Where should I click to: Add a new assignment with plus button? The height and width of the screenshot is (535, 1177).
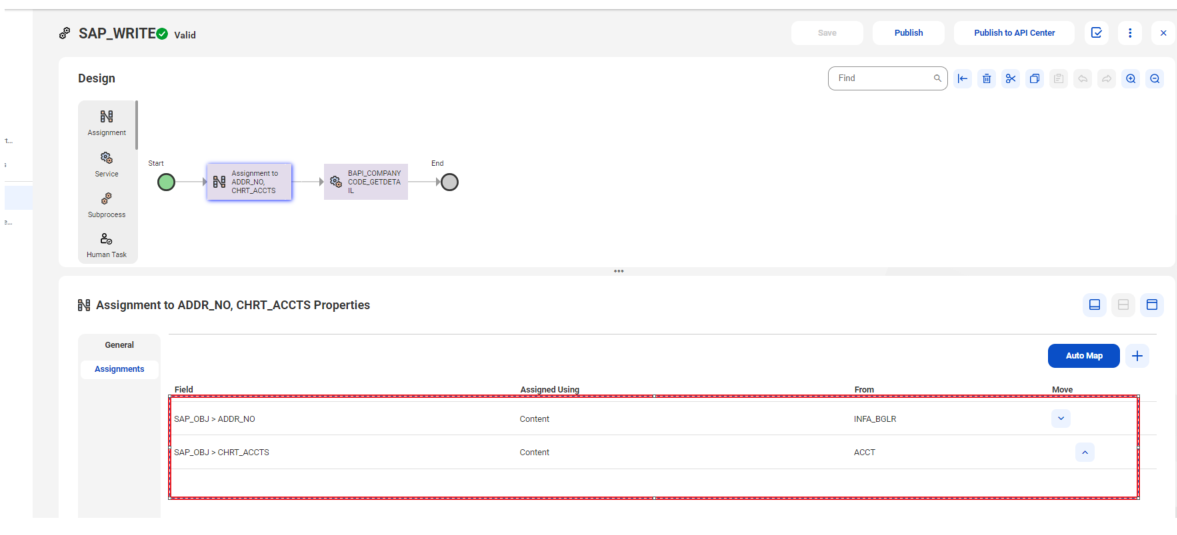(x=1138, y=356)
